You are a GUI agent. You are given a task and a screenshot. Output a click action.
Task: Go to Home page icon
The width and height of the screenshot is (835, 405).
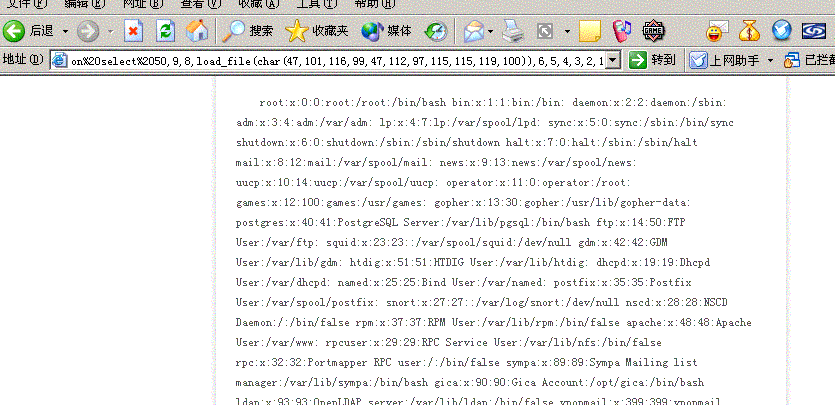tap(197, 32)
